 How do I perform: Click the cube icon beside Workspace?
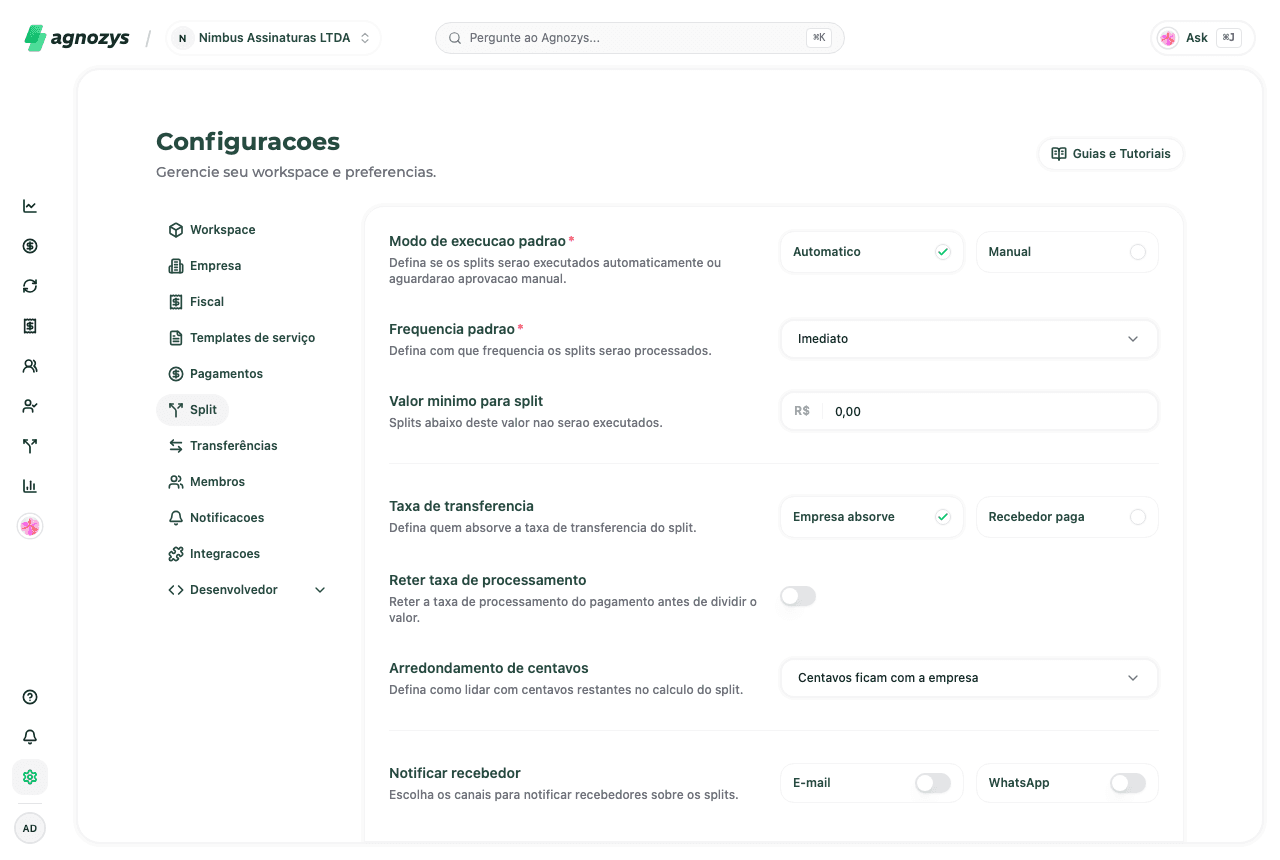176,230
